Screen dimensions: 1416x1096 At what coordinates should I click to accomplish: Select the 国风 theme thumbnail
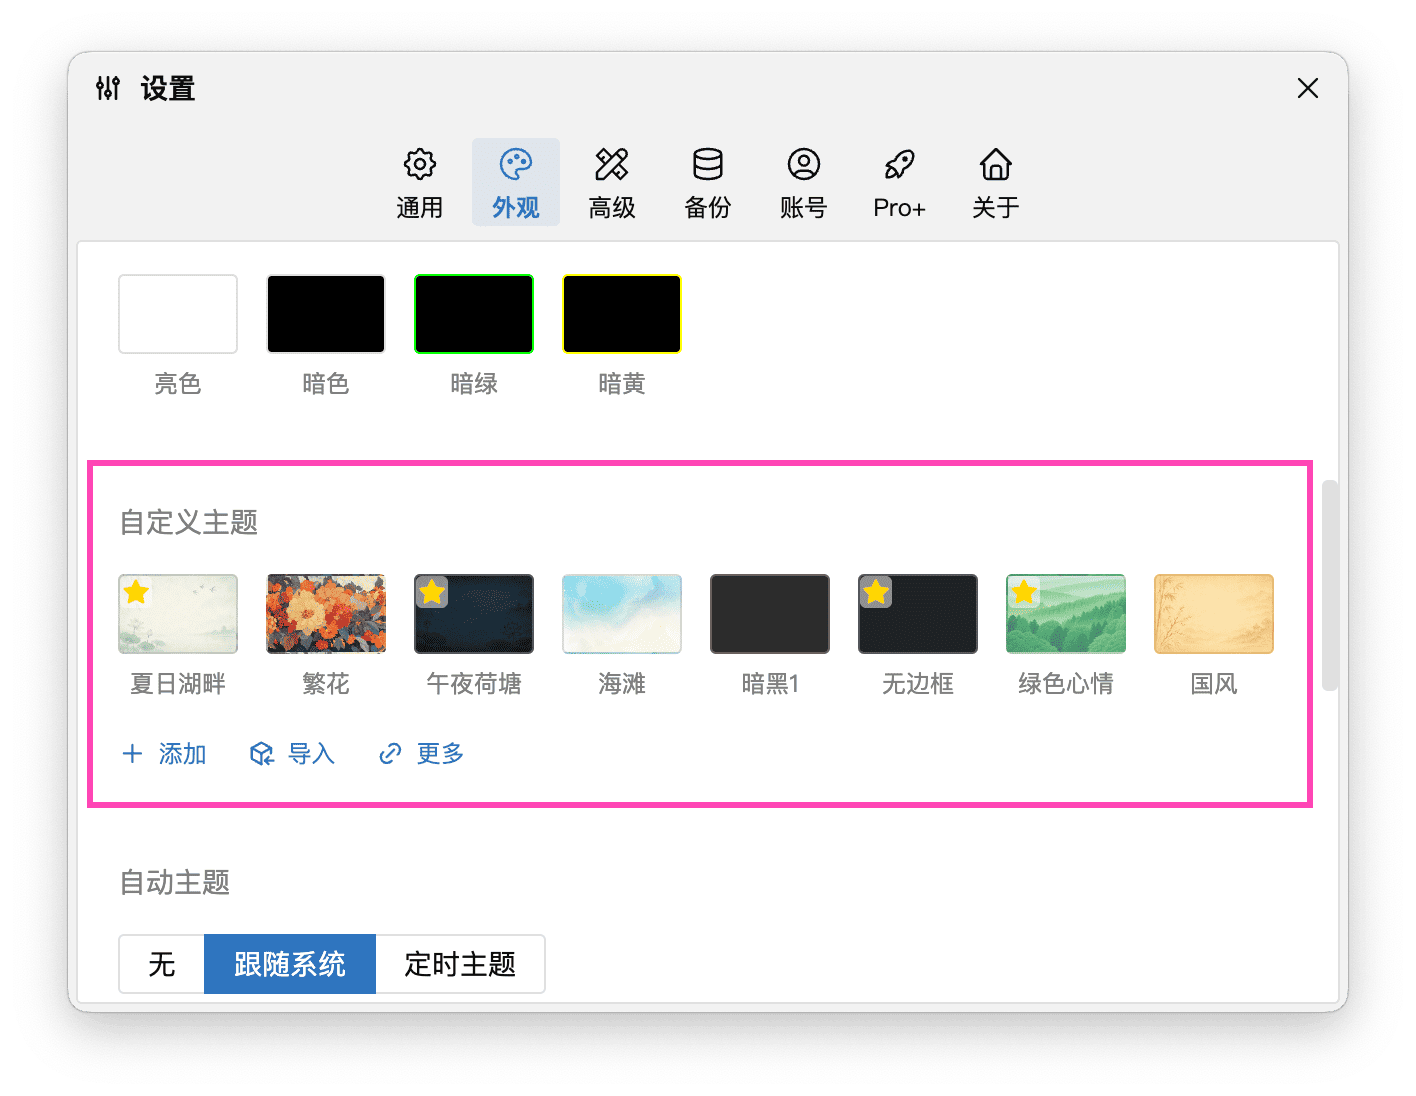click(x=1214, y=614)
